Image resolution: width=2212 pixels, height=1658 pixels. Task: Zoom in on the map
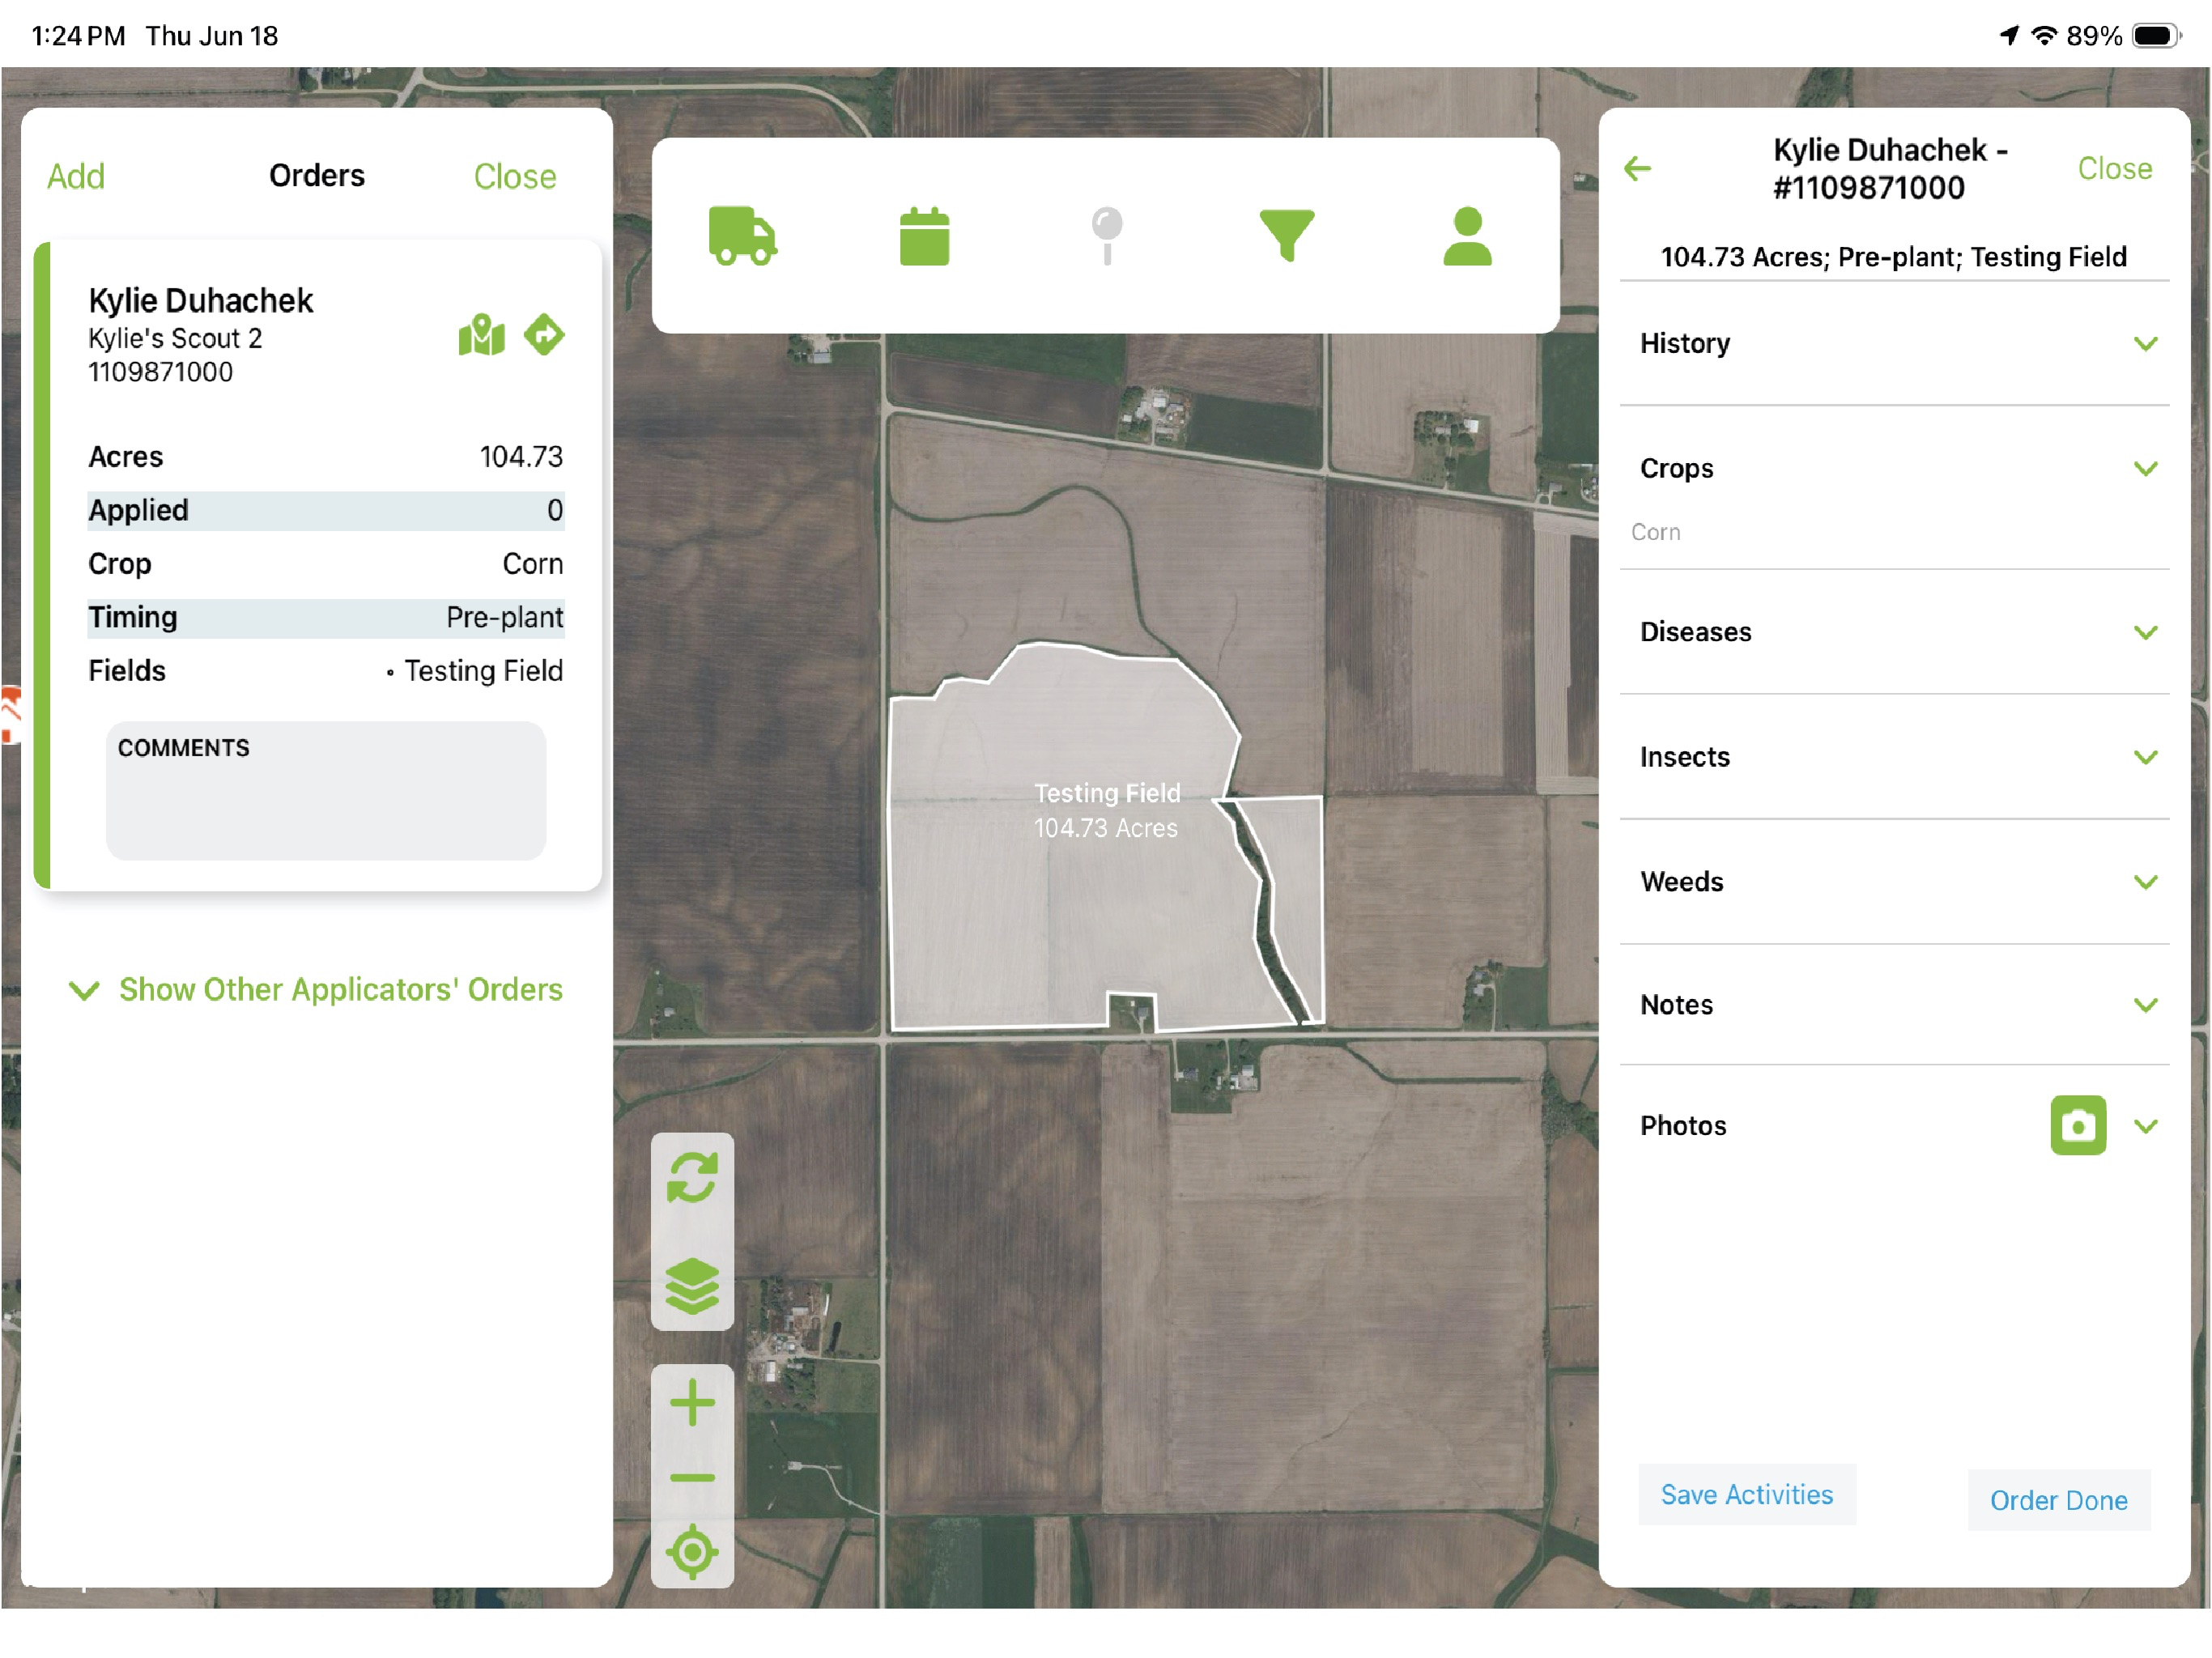692,1402
